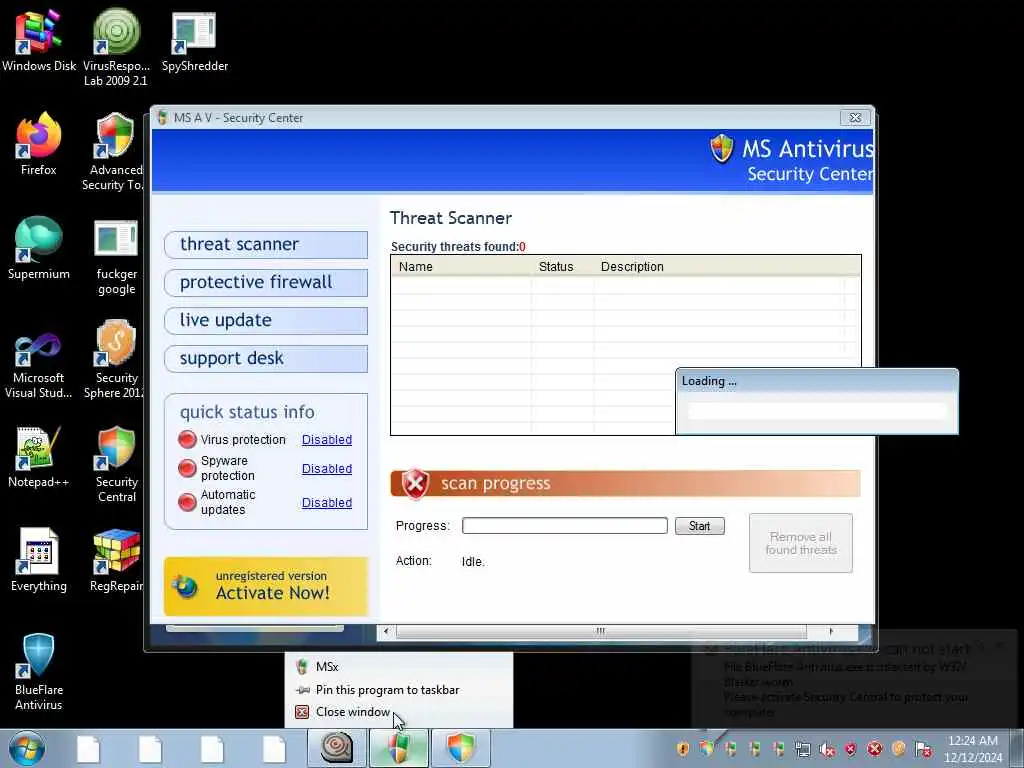Click the scan Progress bar

(x=564, y=526)
